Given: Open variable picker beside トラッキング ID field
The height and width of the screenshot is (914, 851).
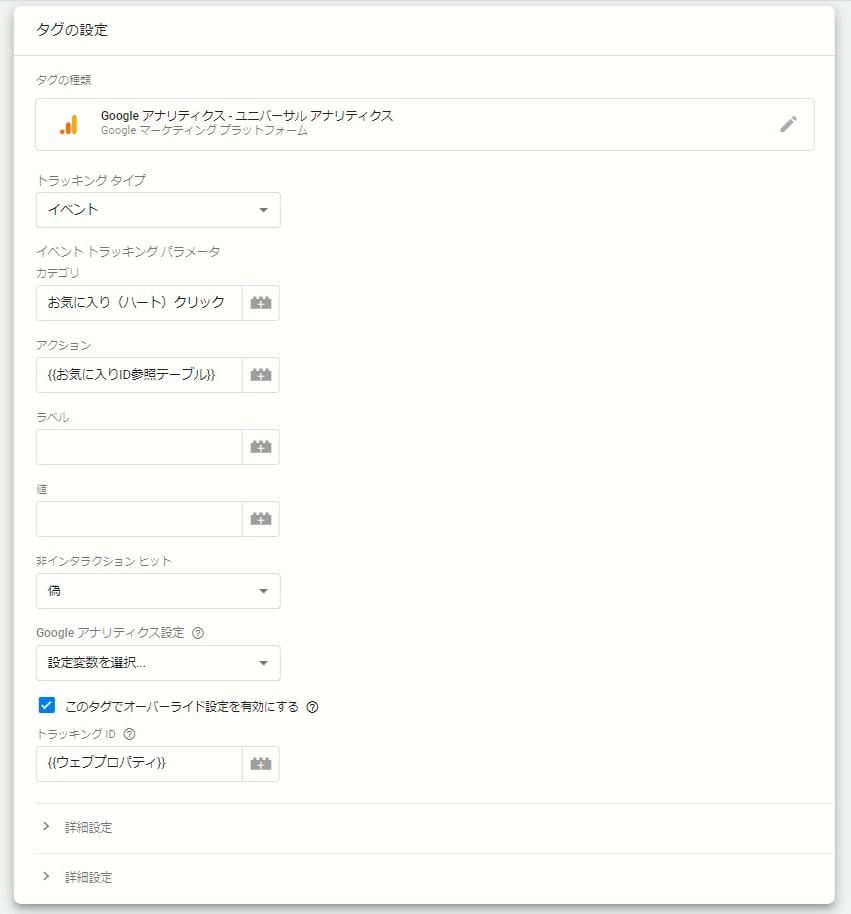Looking at the screenshot, I should tap(261, 764).
